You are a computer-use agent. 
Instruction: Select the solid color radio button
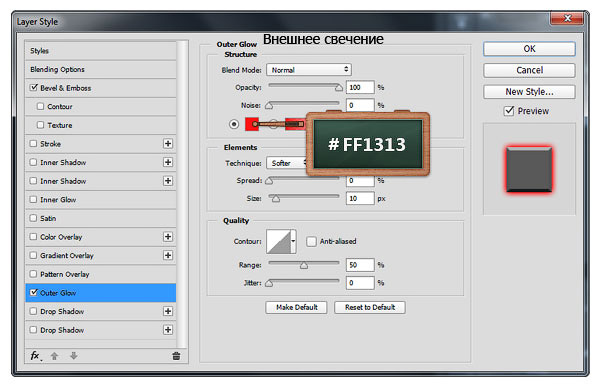tap(234, 124)
